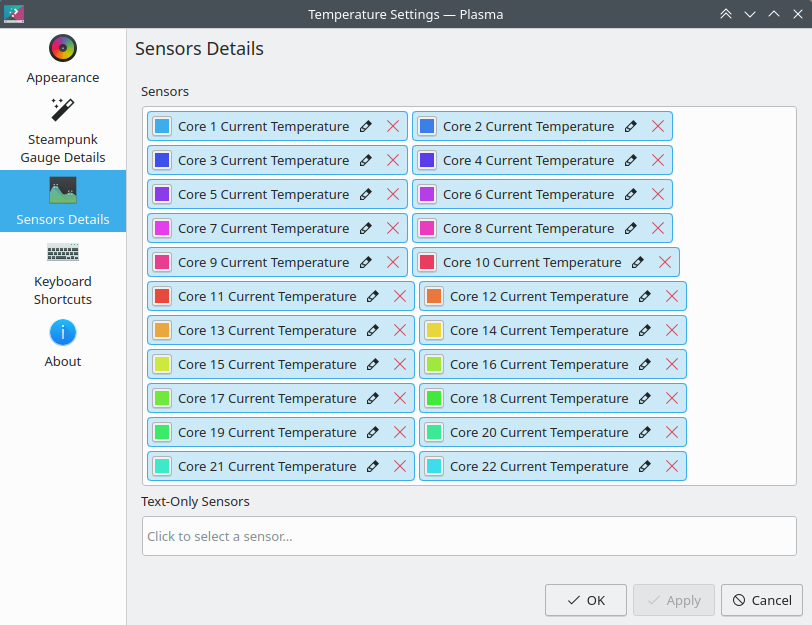Remove Core 5 Current Temperature sensor
The height and width of the screenshot is (625, 812).
393,195
